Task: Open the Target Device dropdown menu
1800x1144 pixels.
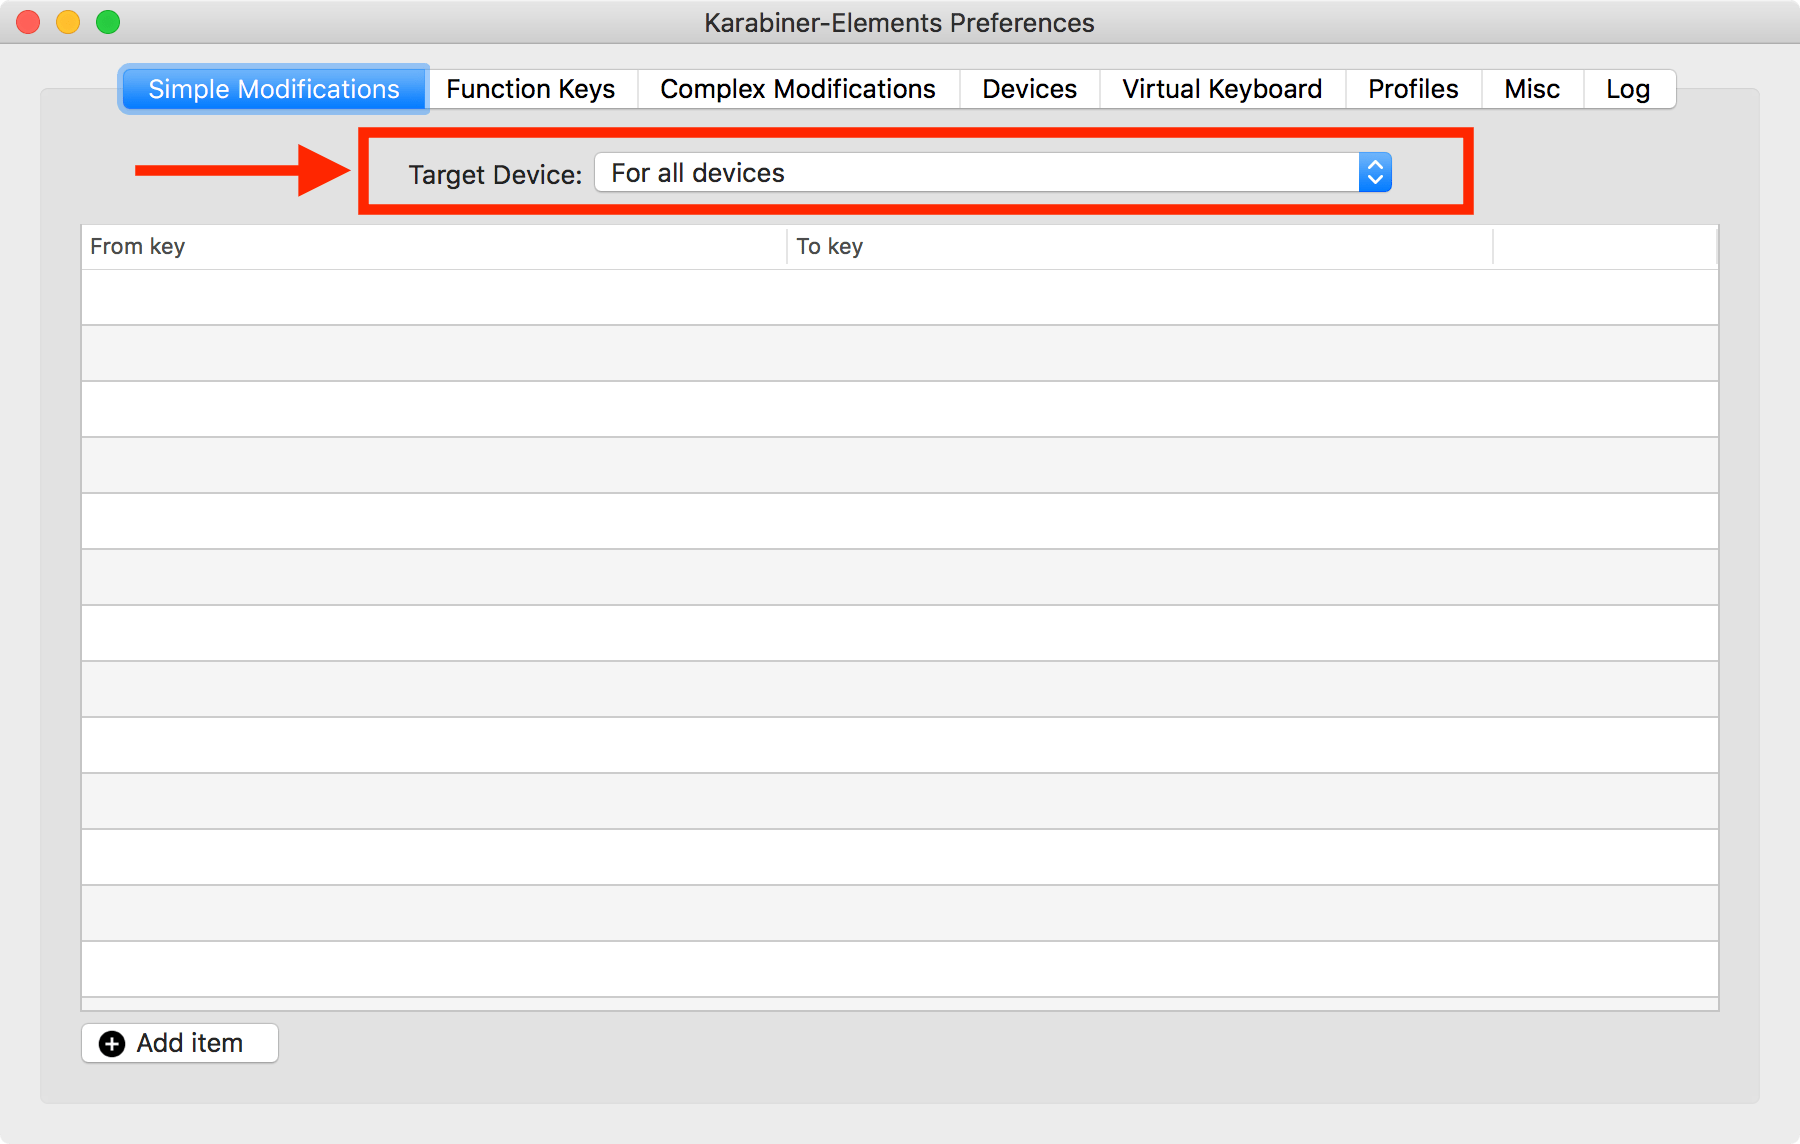Action: (990, 173)
